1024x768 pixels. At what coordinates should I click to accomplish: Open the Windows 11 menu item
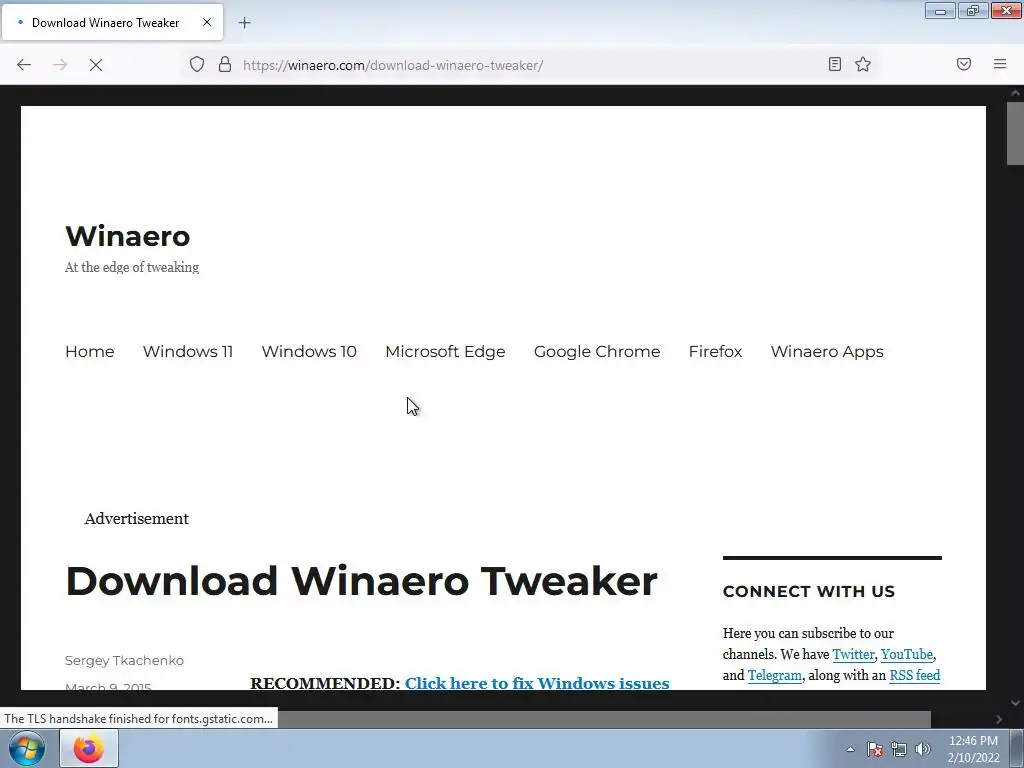(x=188, y=351)
